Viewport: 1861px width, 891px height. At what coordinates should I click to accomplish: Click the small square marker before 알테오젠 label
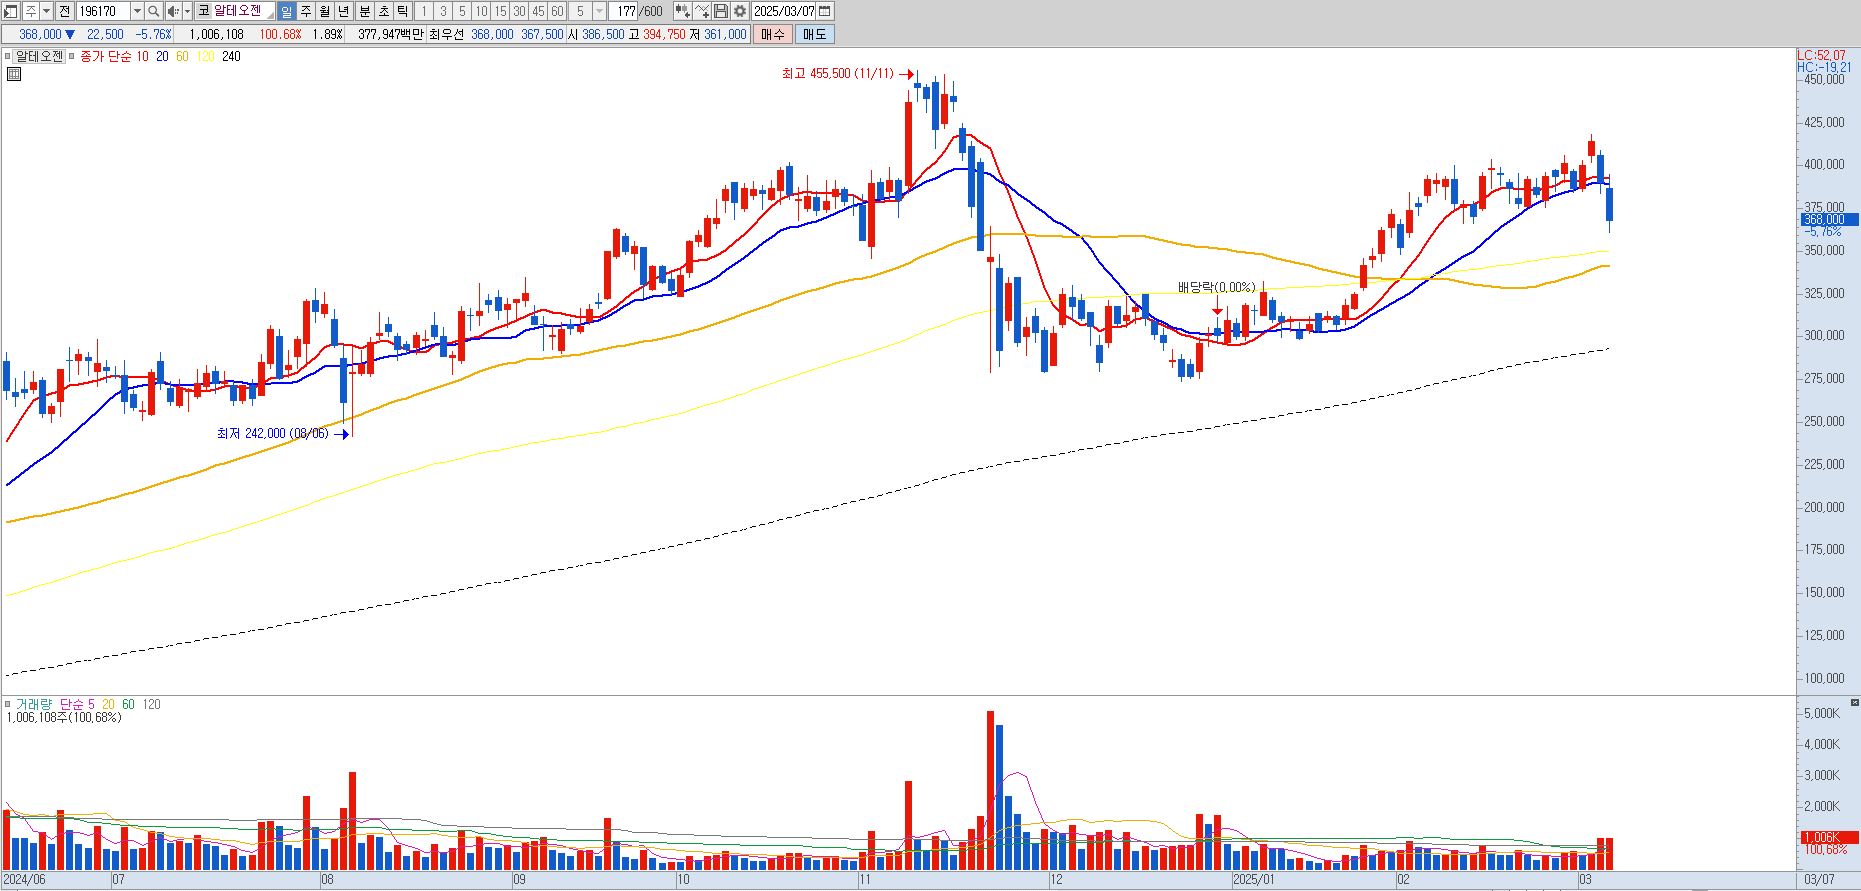(8, 57)
